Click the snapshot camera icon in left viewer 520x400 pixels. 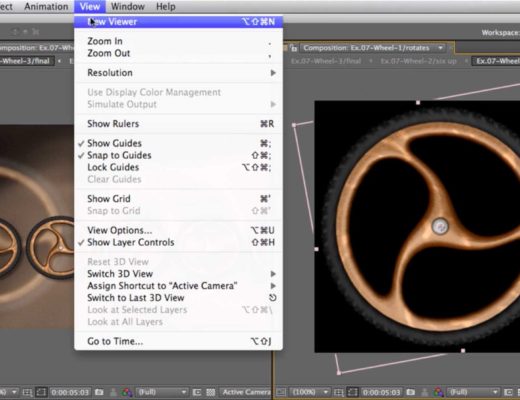pos(99,392)
